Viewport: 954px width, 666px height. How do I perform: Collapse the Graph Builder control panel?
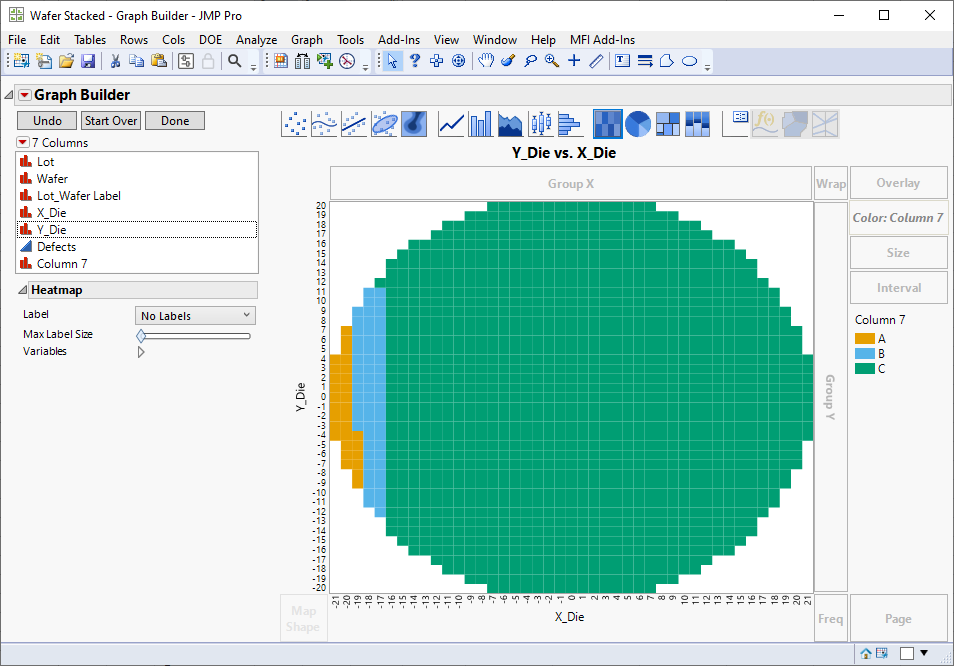click(8, 94)
